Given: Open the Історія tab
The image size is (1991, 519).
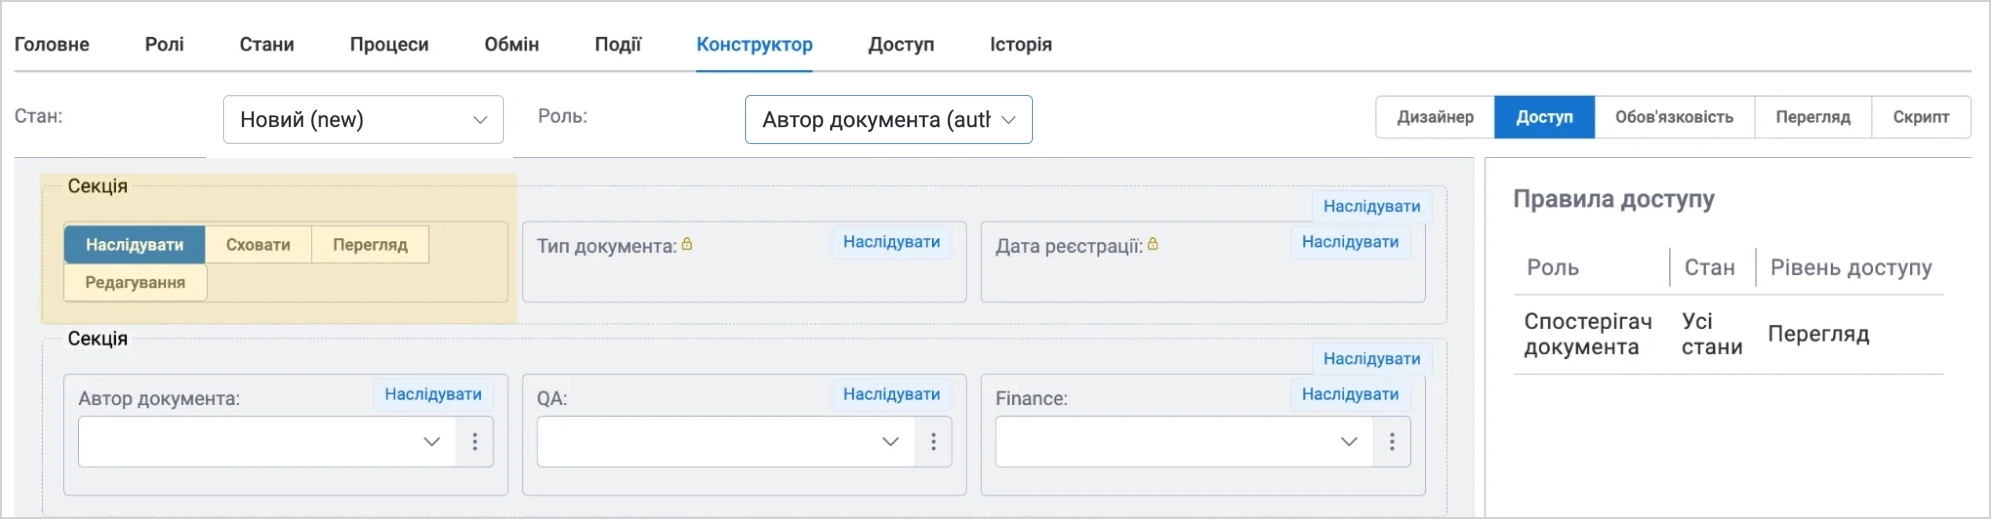Looking at the screenshot, I should (x=1021, y=45).
